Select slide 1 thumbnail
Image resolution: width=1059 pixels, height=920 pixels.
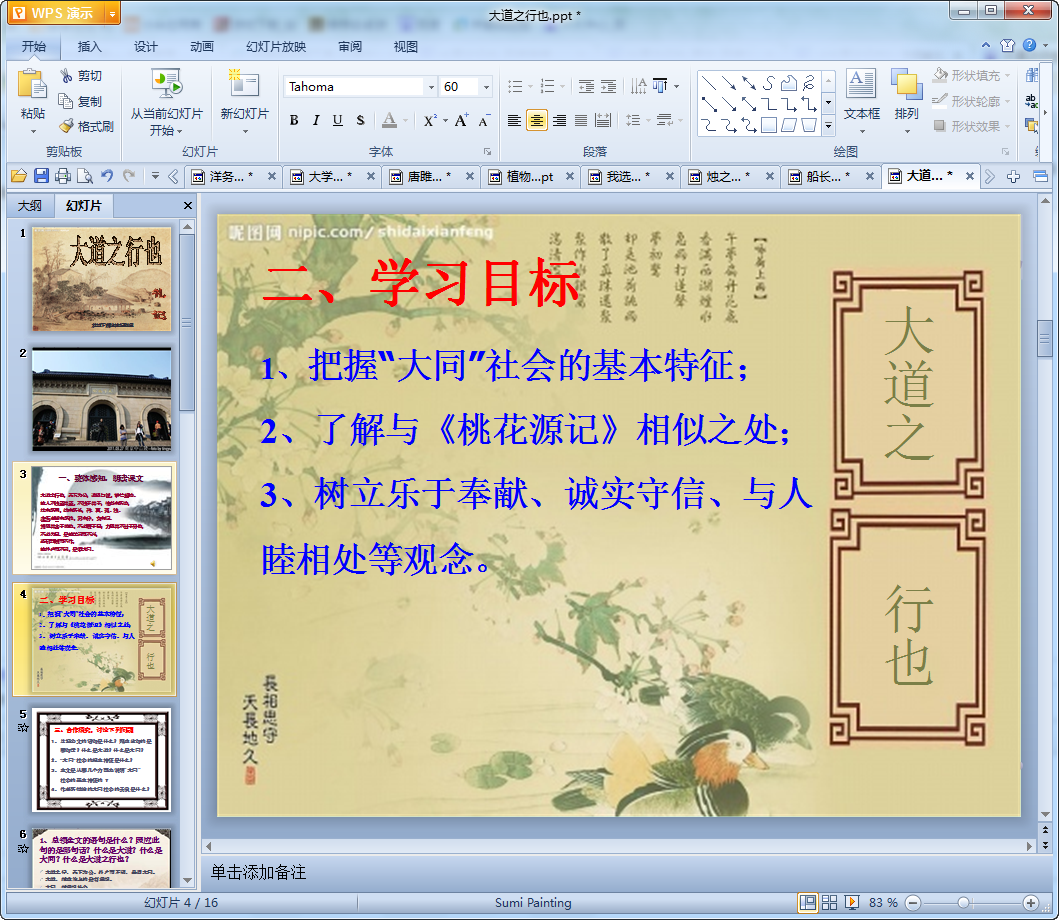[x=101, y=279]
